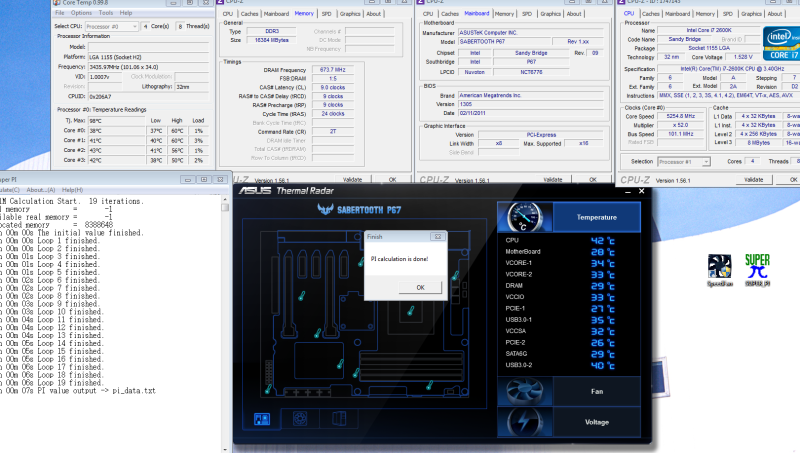Image resolution: width=800 pixels, height=453 pixels.
Task: Select the DRAM Frequency value 673.7 MHz
Action: coord(333,70)
